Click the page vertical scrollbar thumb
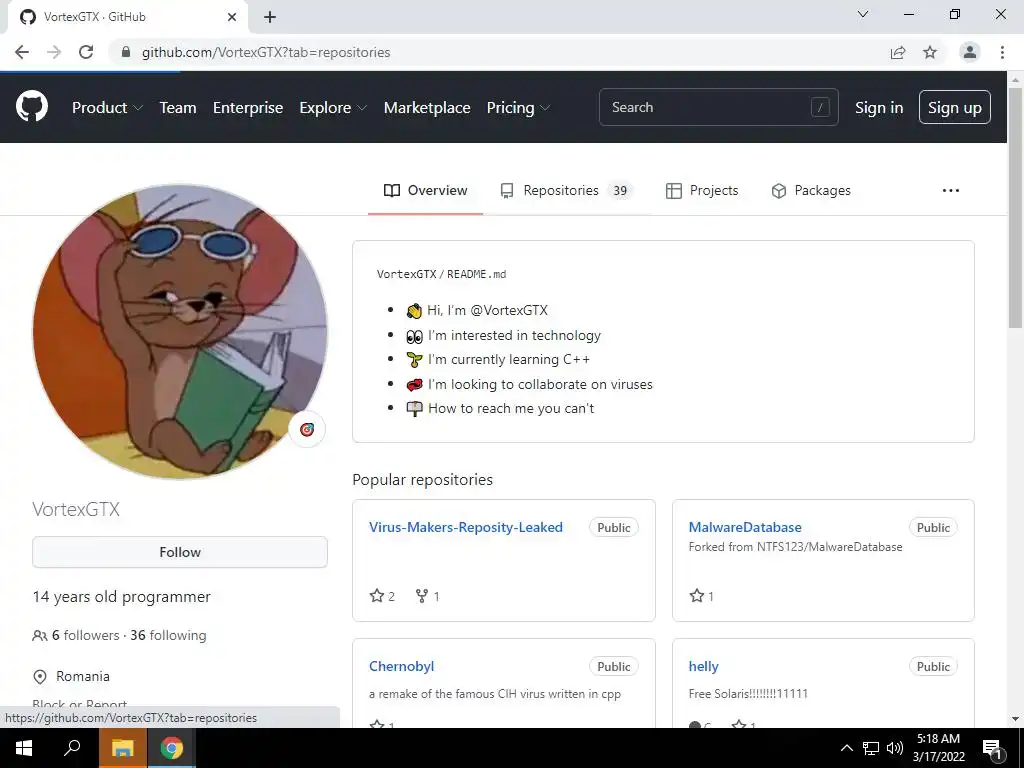Image resolution: width=1024 pixels, height=768 pixels. tap(1015, 209)
